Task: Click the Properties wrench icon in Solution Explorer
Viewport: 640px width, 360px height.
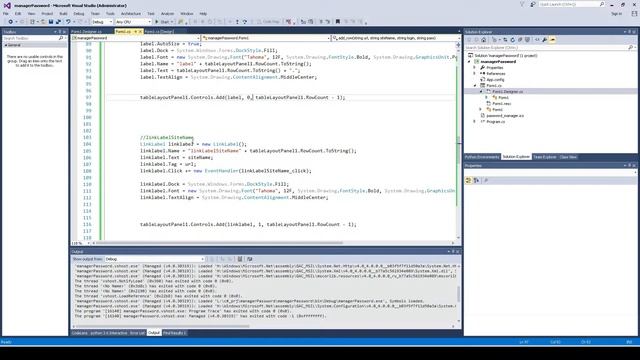Action: click(x=544, y=40)
